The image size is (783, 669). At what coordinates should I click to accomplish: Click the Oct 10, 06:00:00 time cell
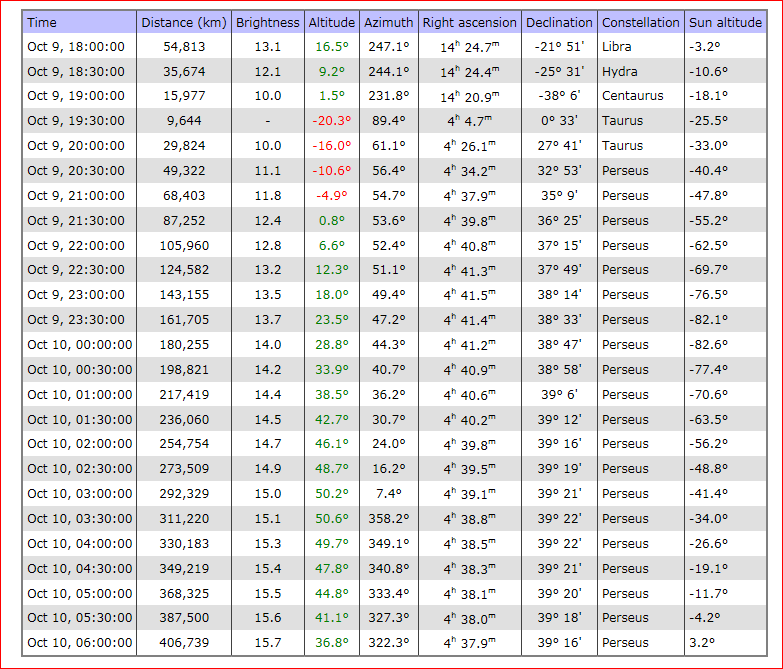click(x=80, y=642)
